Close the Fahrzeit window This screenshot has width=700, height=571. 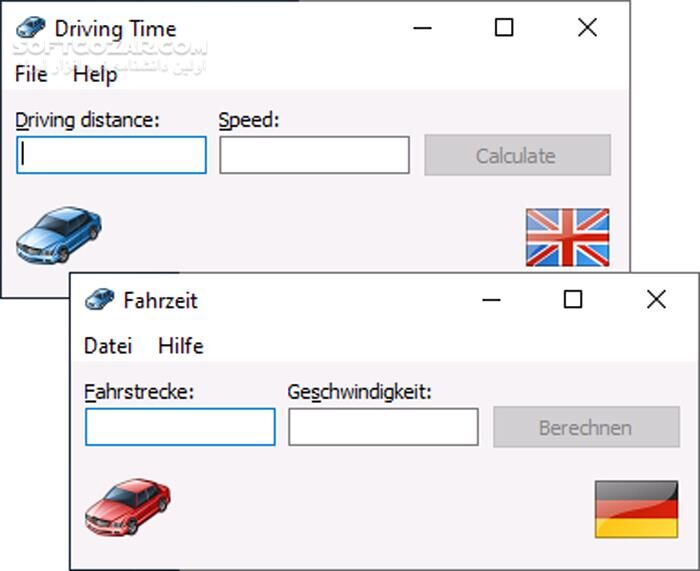pos(656,299)
